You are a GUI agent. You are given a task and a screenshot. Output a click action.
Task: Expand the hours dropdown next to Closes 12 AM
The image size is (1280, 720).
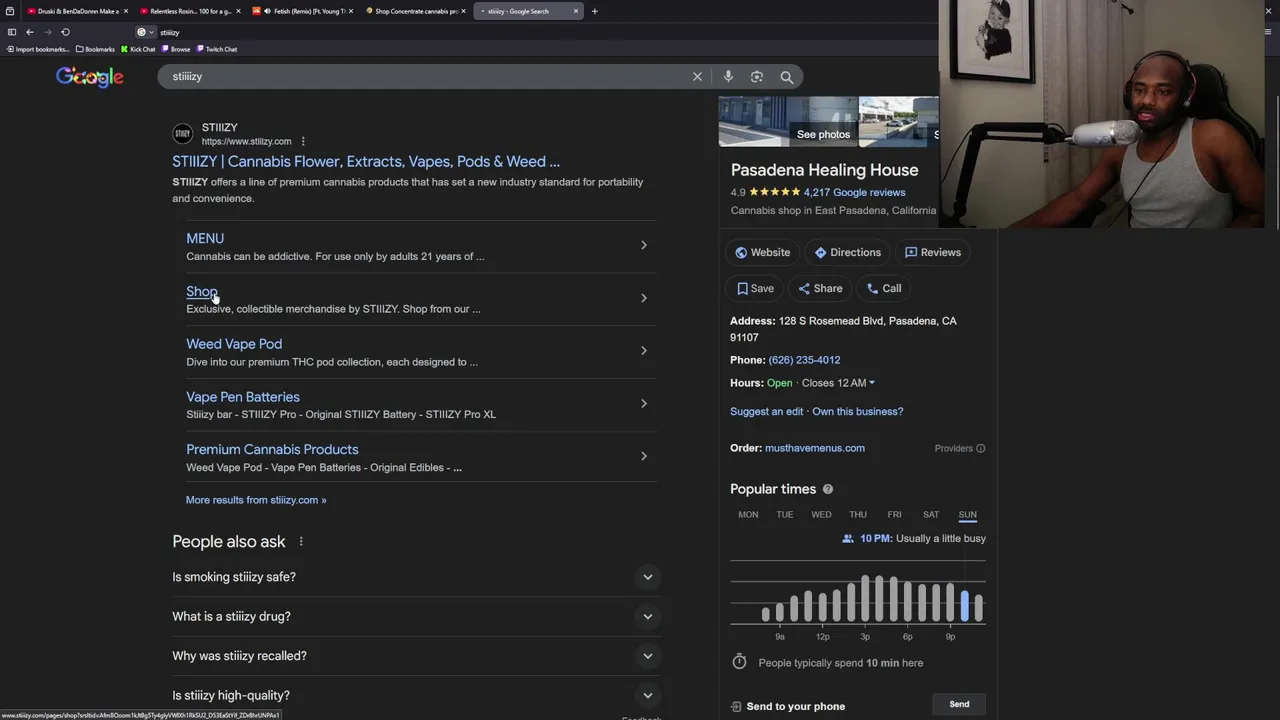point(872,383)
